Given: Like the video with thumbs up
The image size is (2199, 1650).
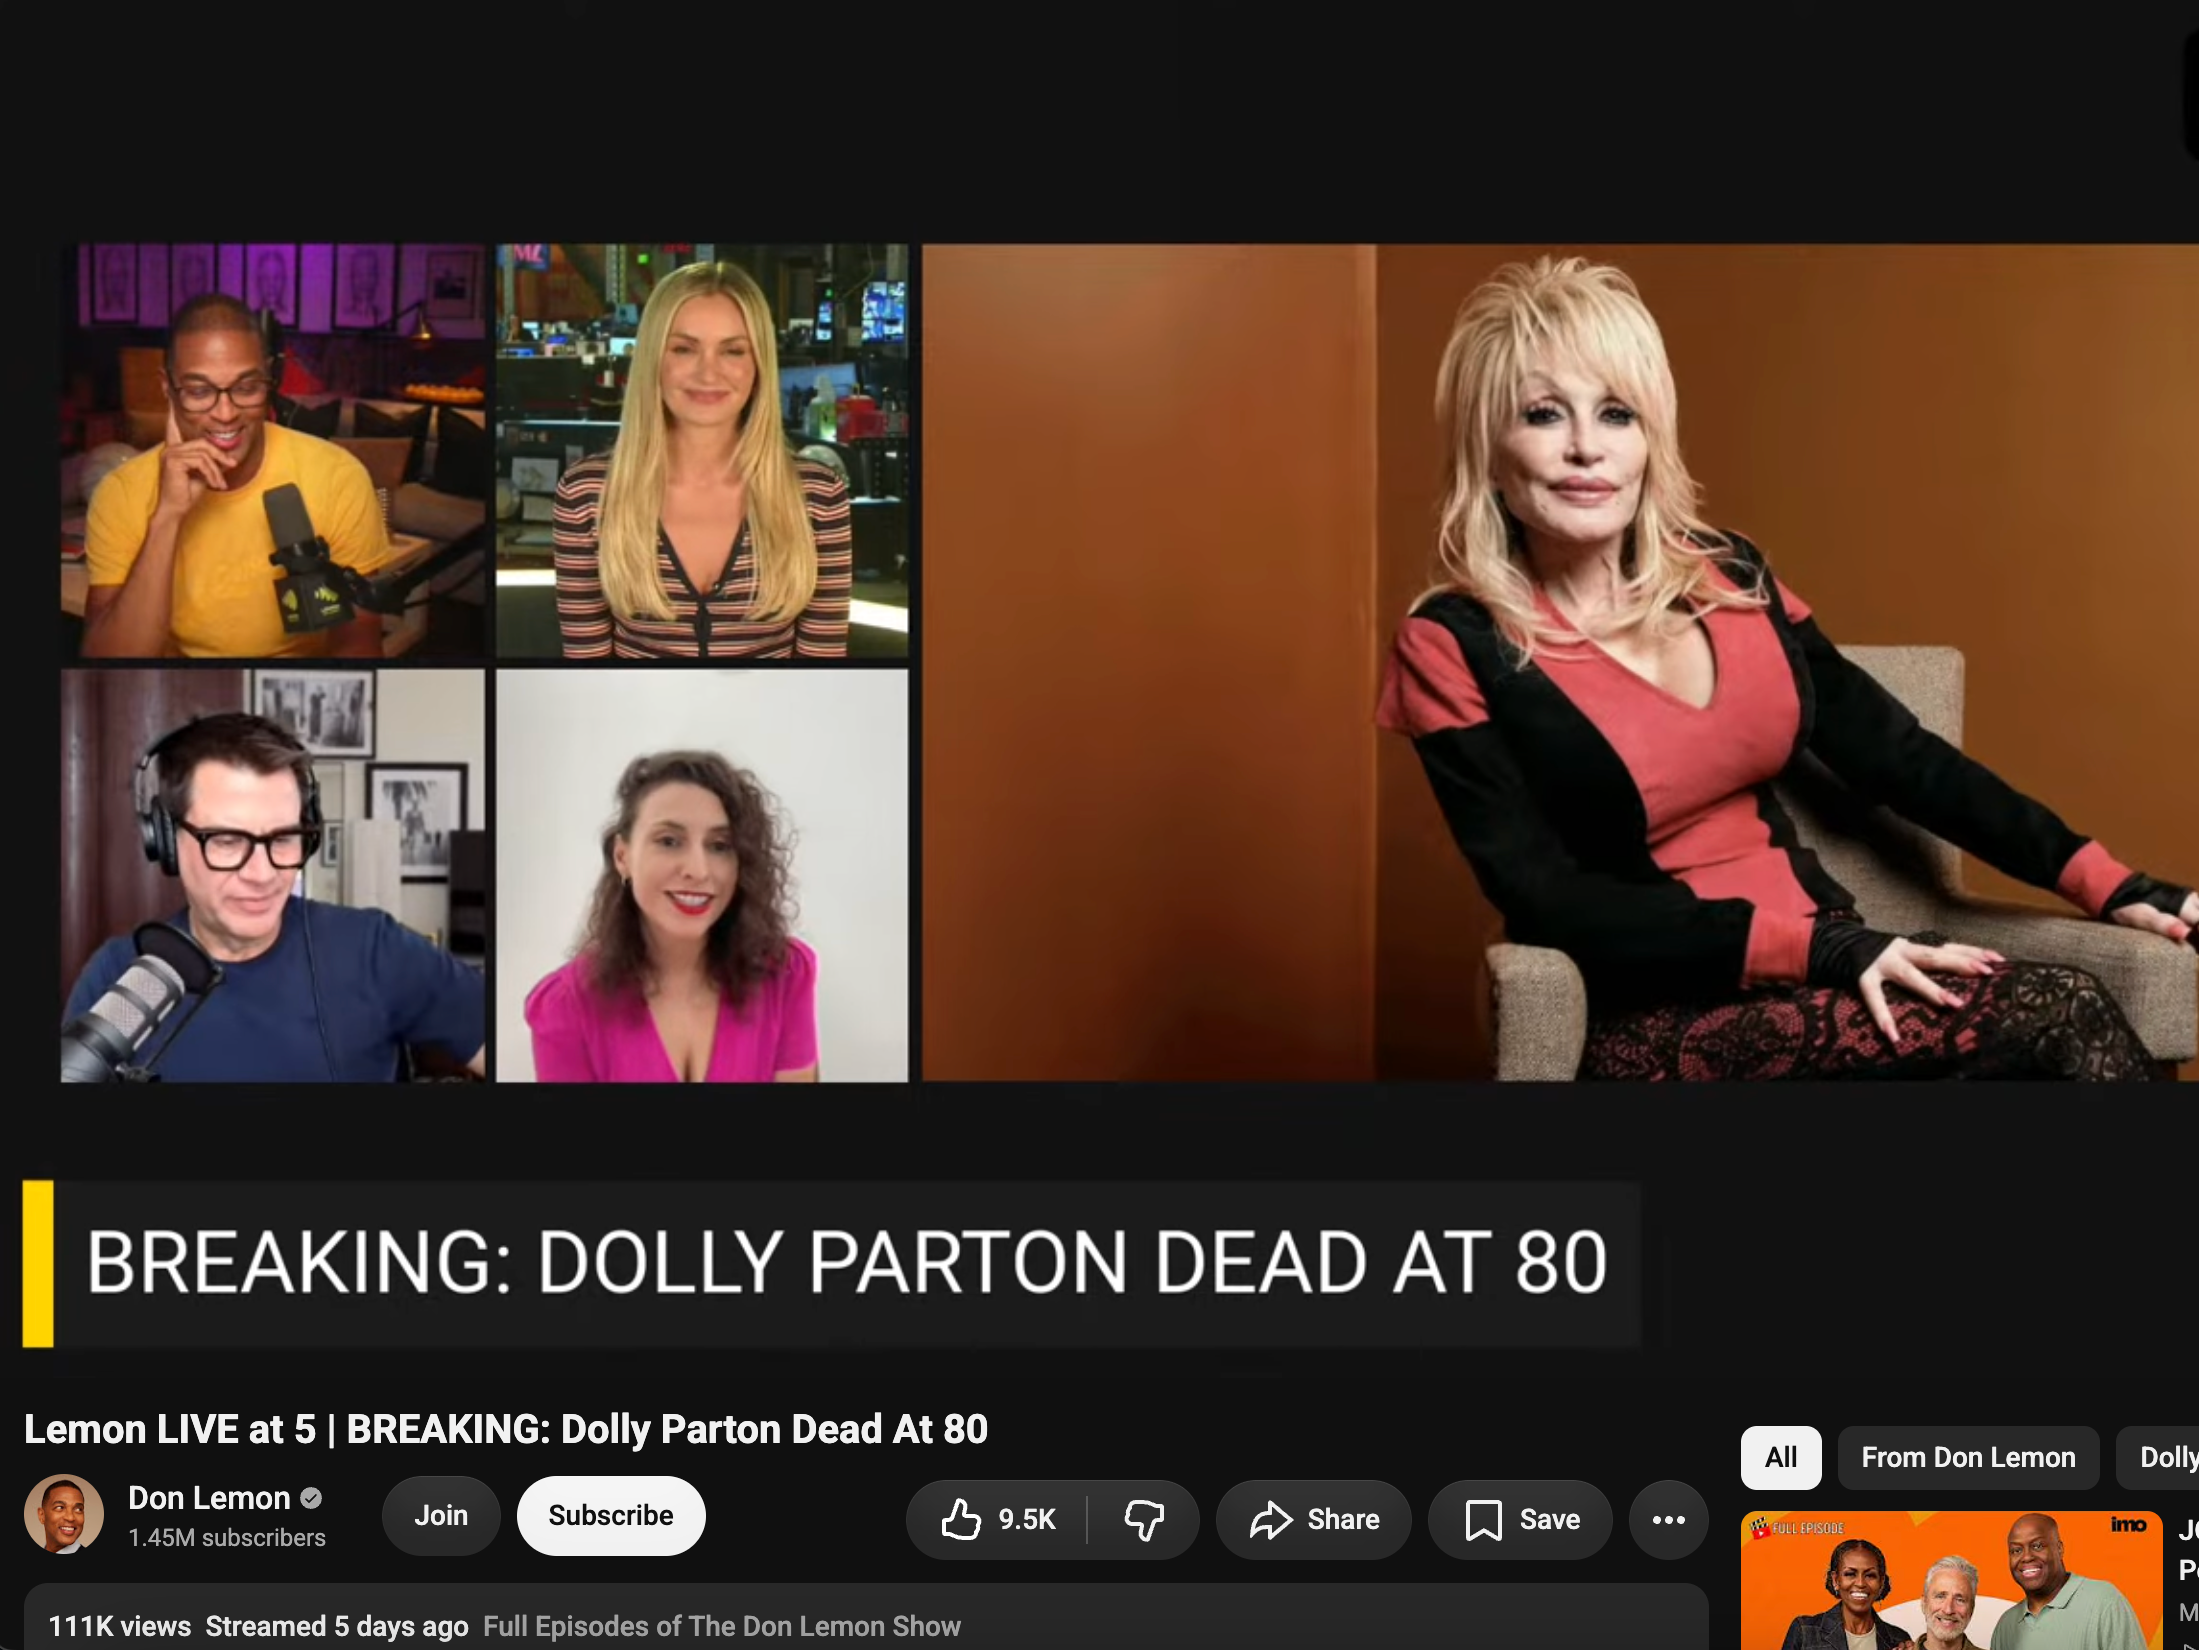Looking at the screenshot, I should click(x=997, y=1520).
